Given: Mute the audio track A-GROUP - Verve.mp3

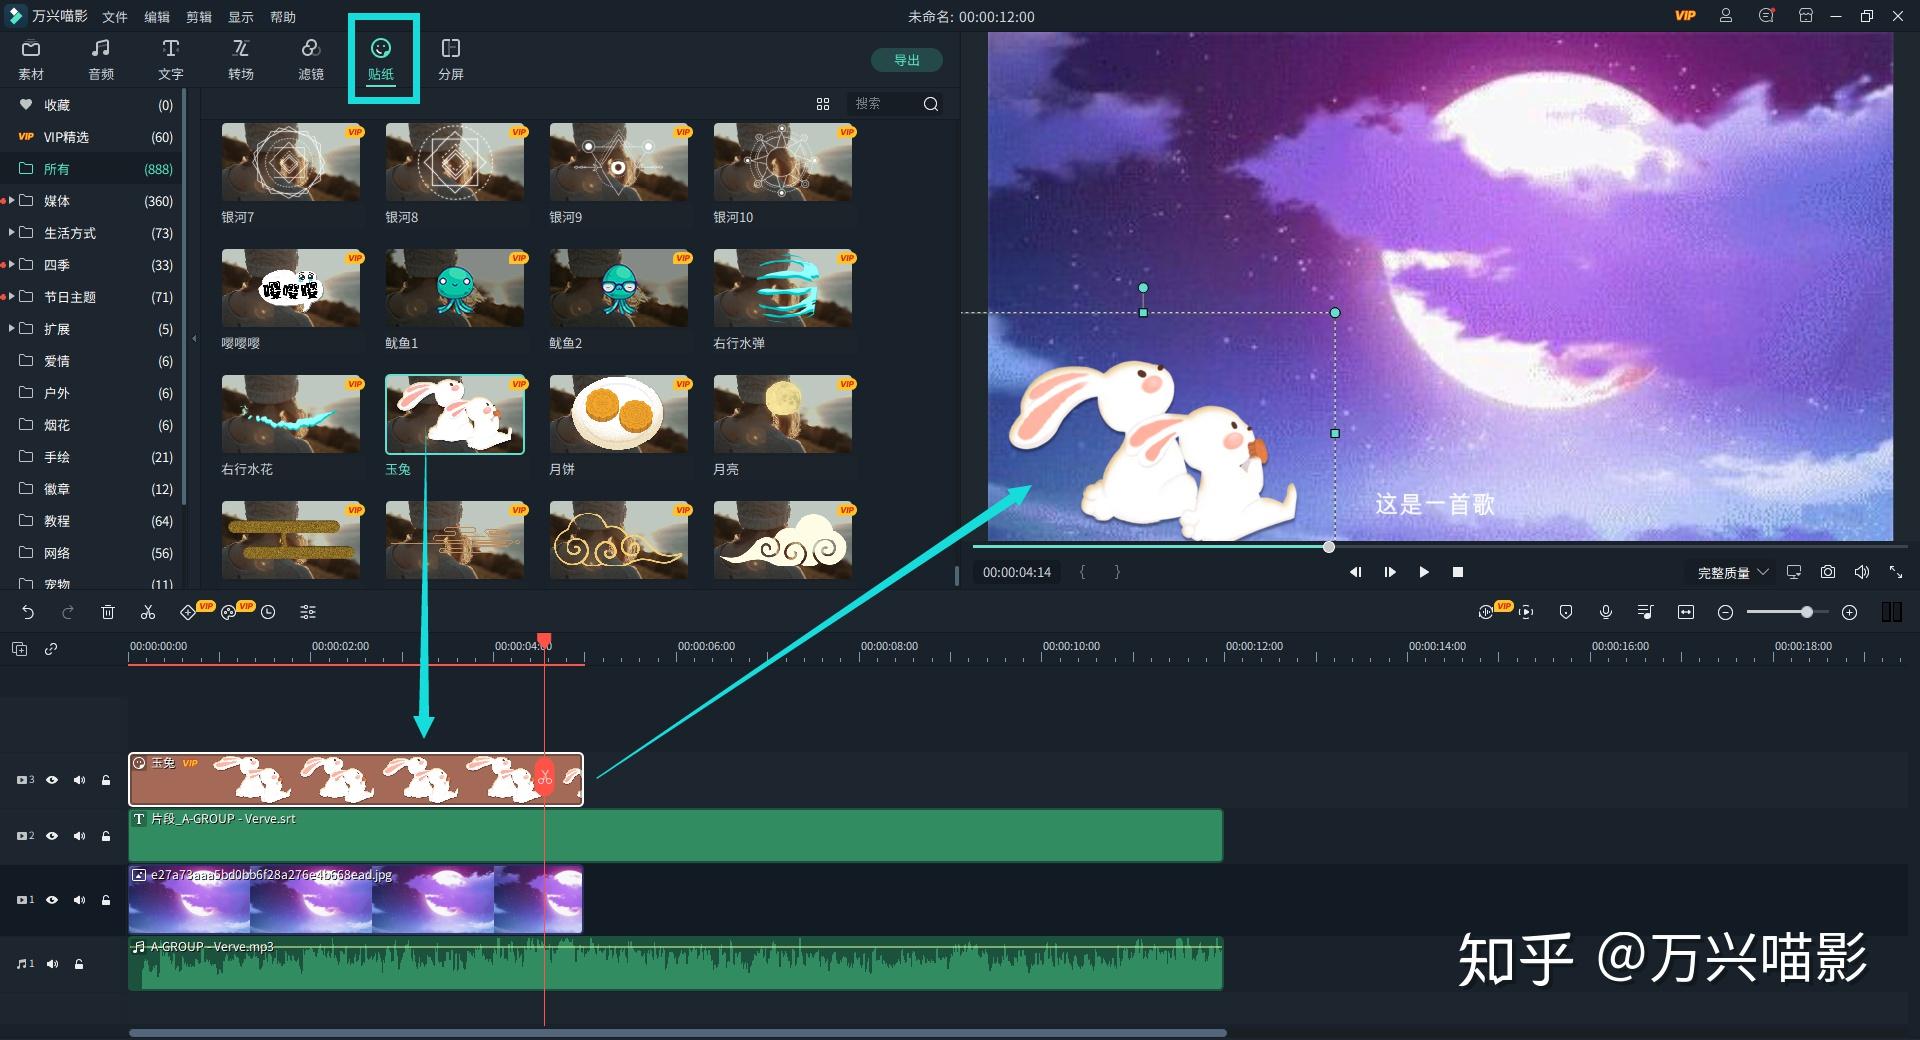Looking at the screenshot, I should point(52,964).
